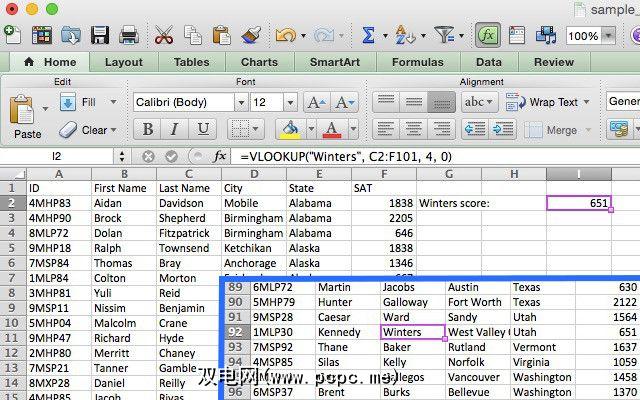Toggle Bold formatting
The height and width of the screenshot is (400, 640).
pyautogui.click(x=148, y=129)
